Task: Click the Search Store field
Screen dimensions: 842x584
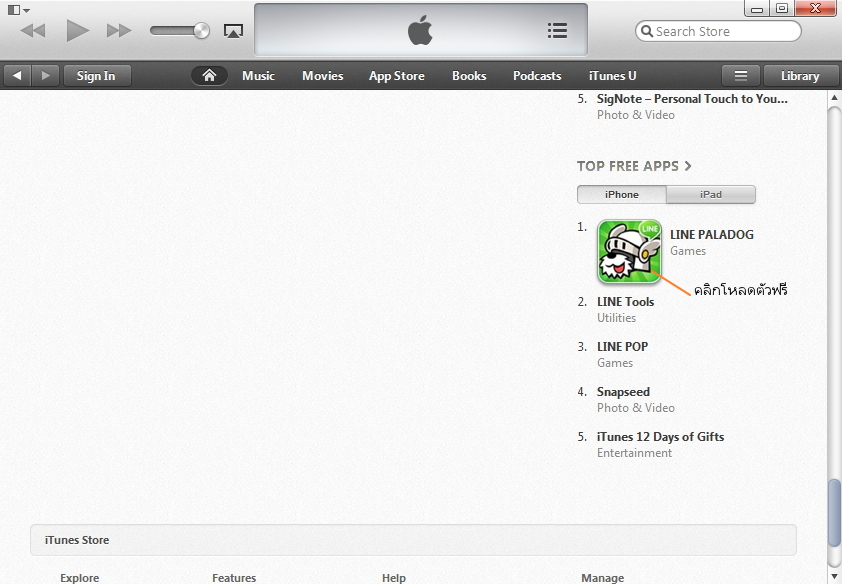Action: [x=718, y=31]
